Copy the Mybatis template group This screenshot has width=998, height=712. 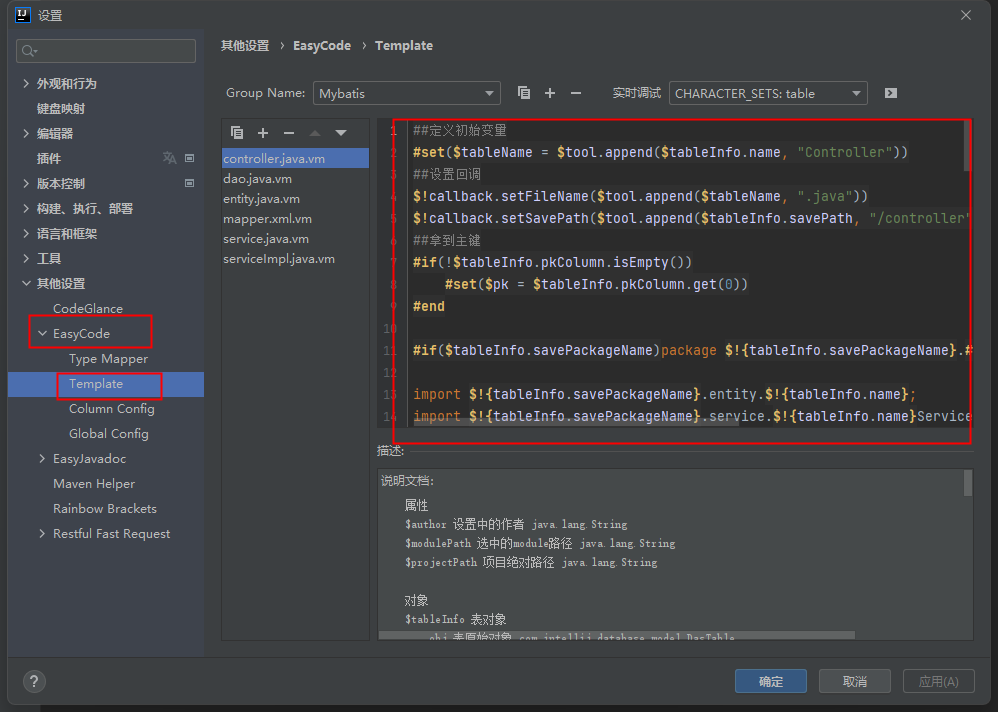[x=524, y=92]
